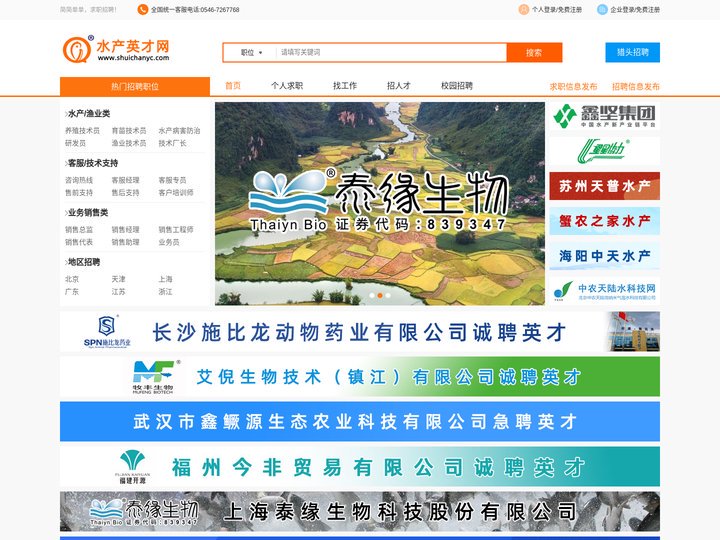720x540 pixels.
Task: Click the 养殖技术员 job link
Action: pyautogui.click(x=82, y=131)
